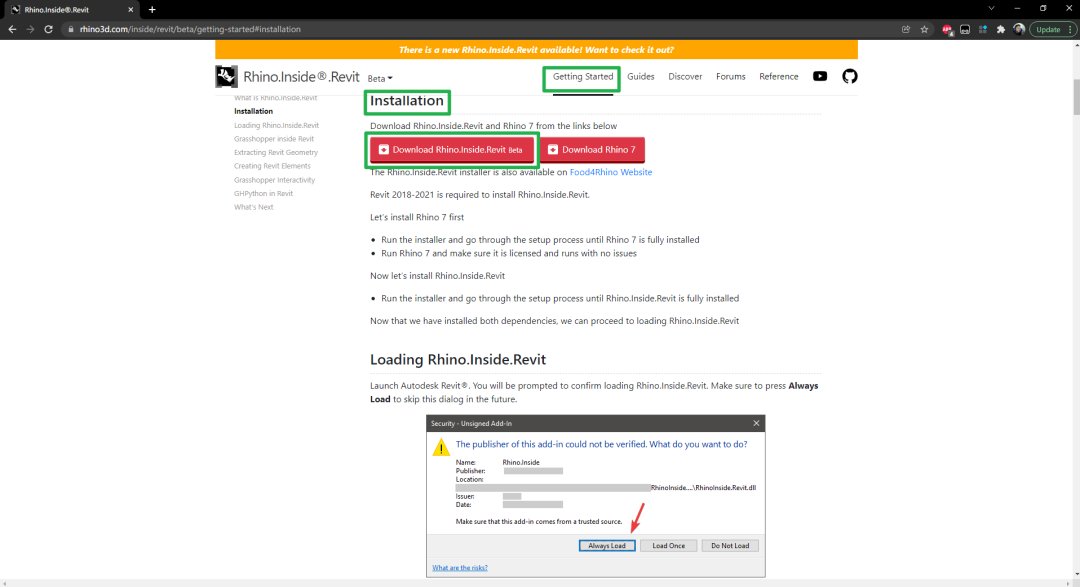Click the Loading Rhino.Inside.Revit heading
The width and height of the screenshot is (1080, 587).
pos(458,360)
